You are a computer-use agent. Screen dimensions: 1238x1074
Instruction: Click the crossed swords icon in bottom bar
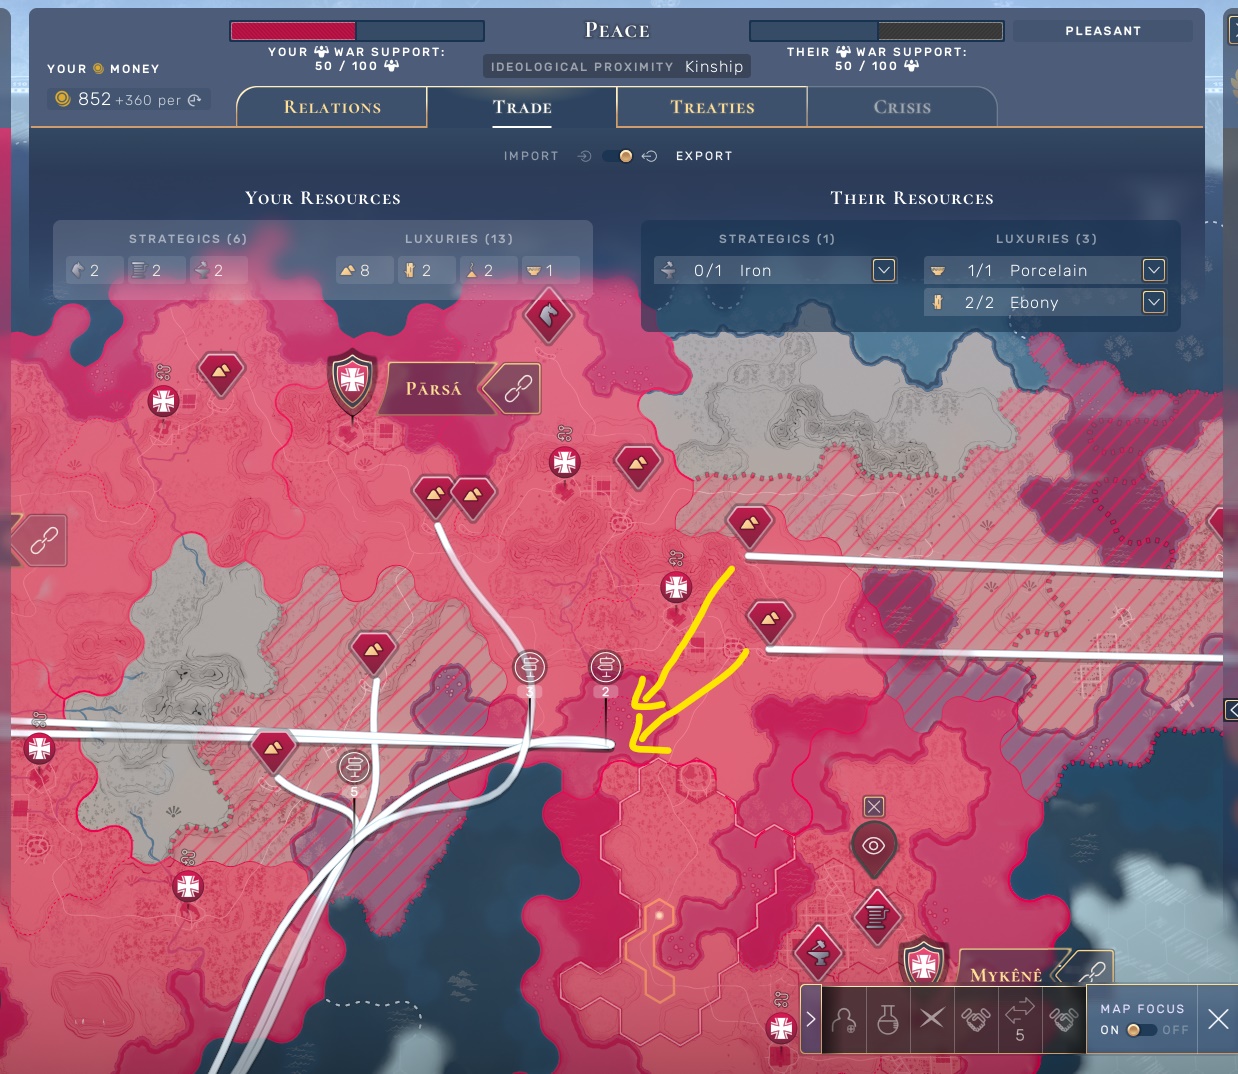tap(931, 1019)
